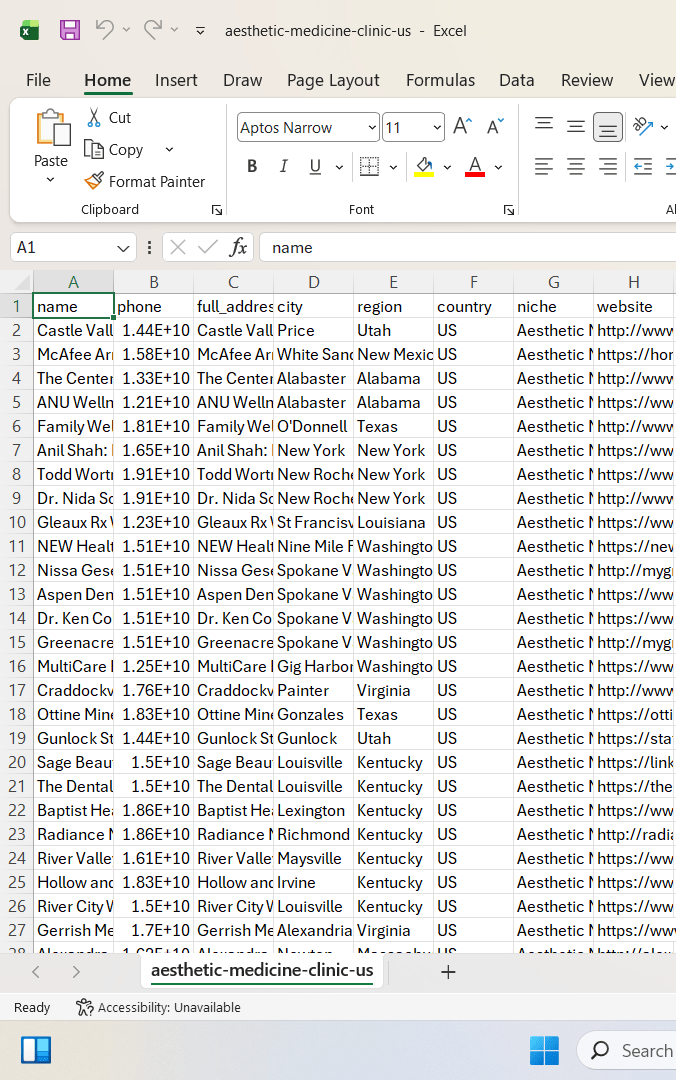Expand the Orientation dropdown arrow
This screenshot has height=1080, width=676.
coord(664,127)
